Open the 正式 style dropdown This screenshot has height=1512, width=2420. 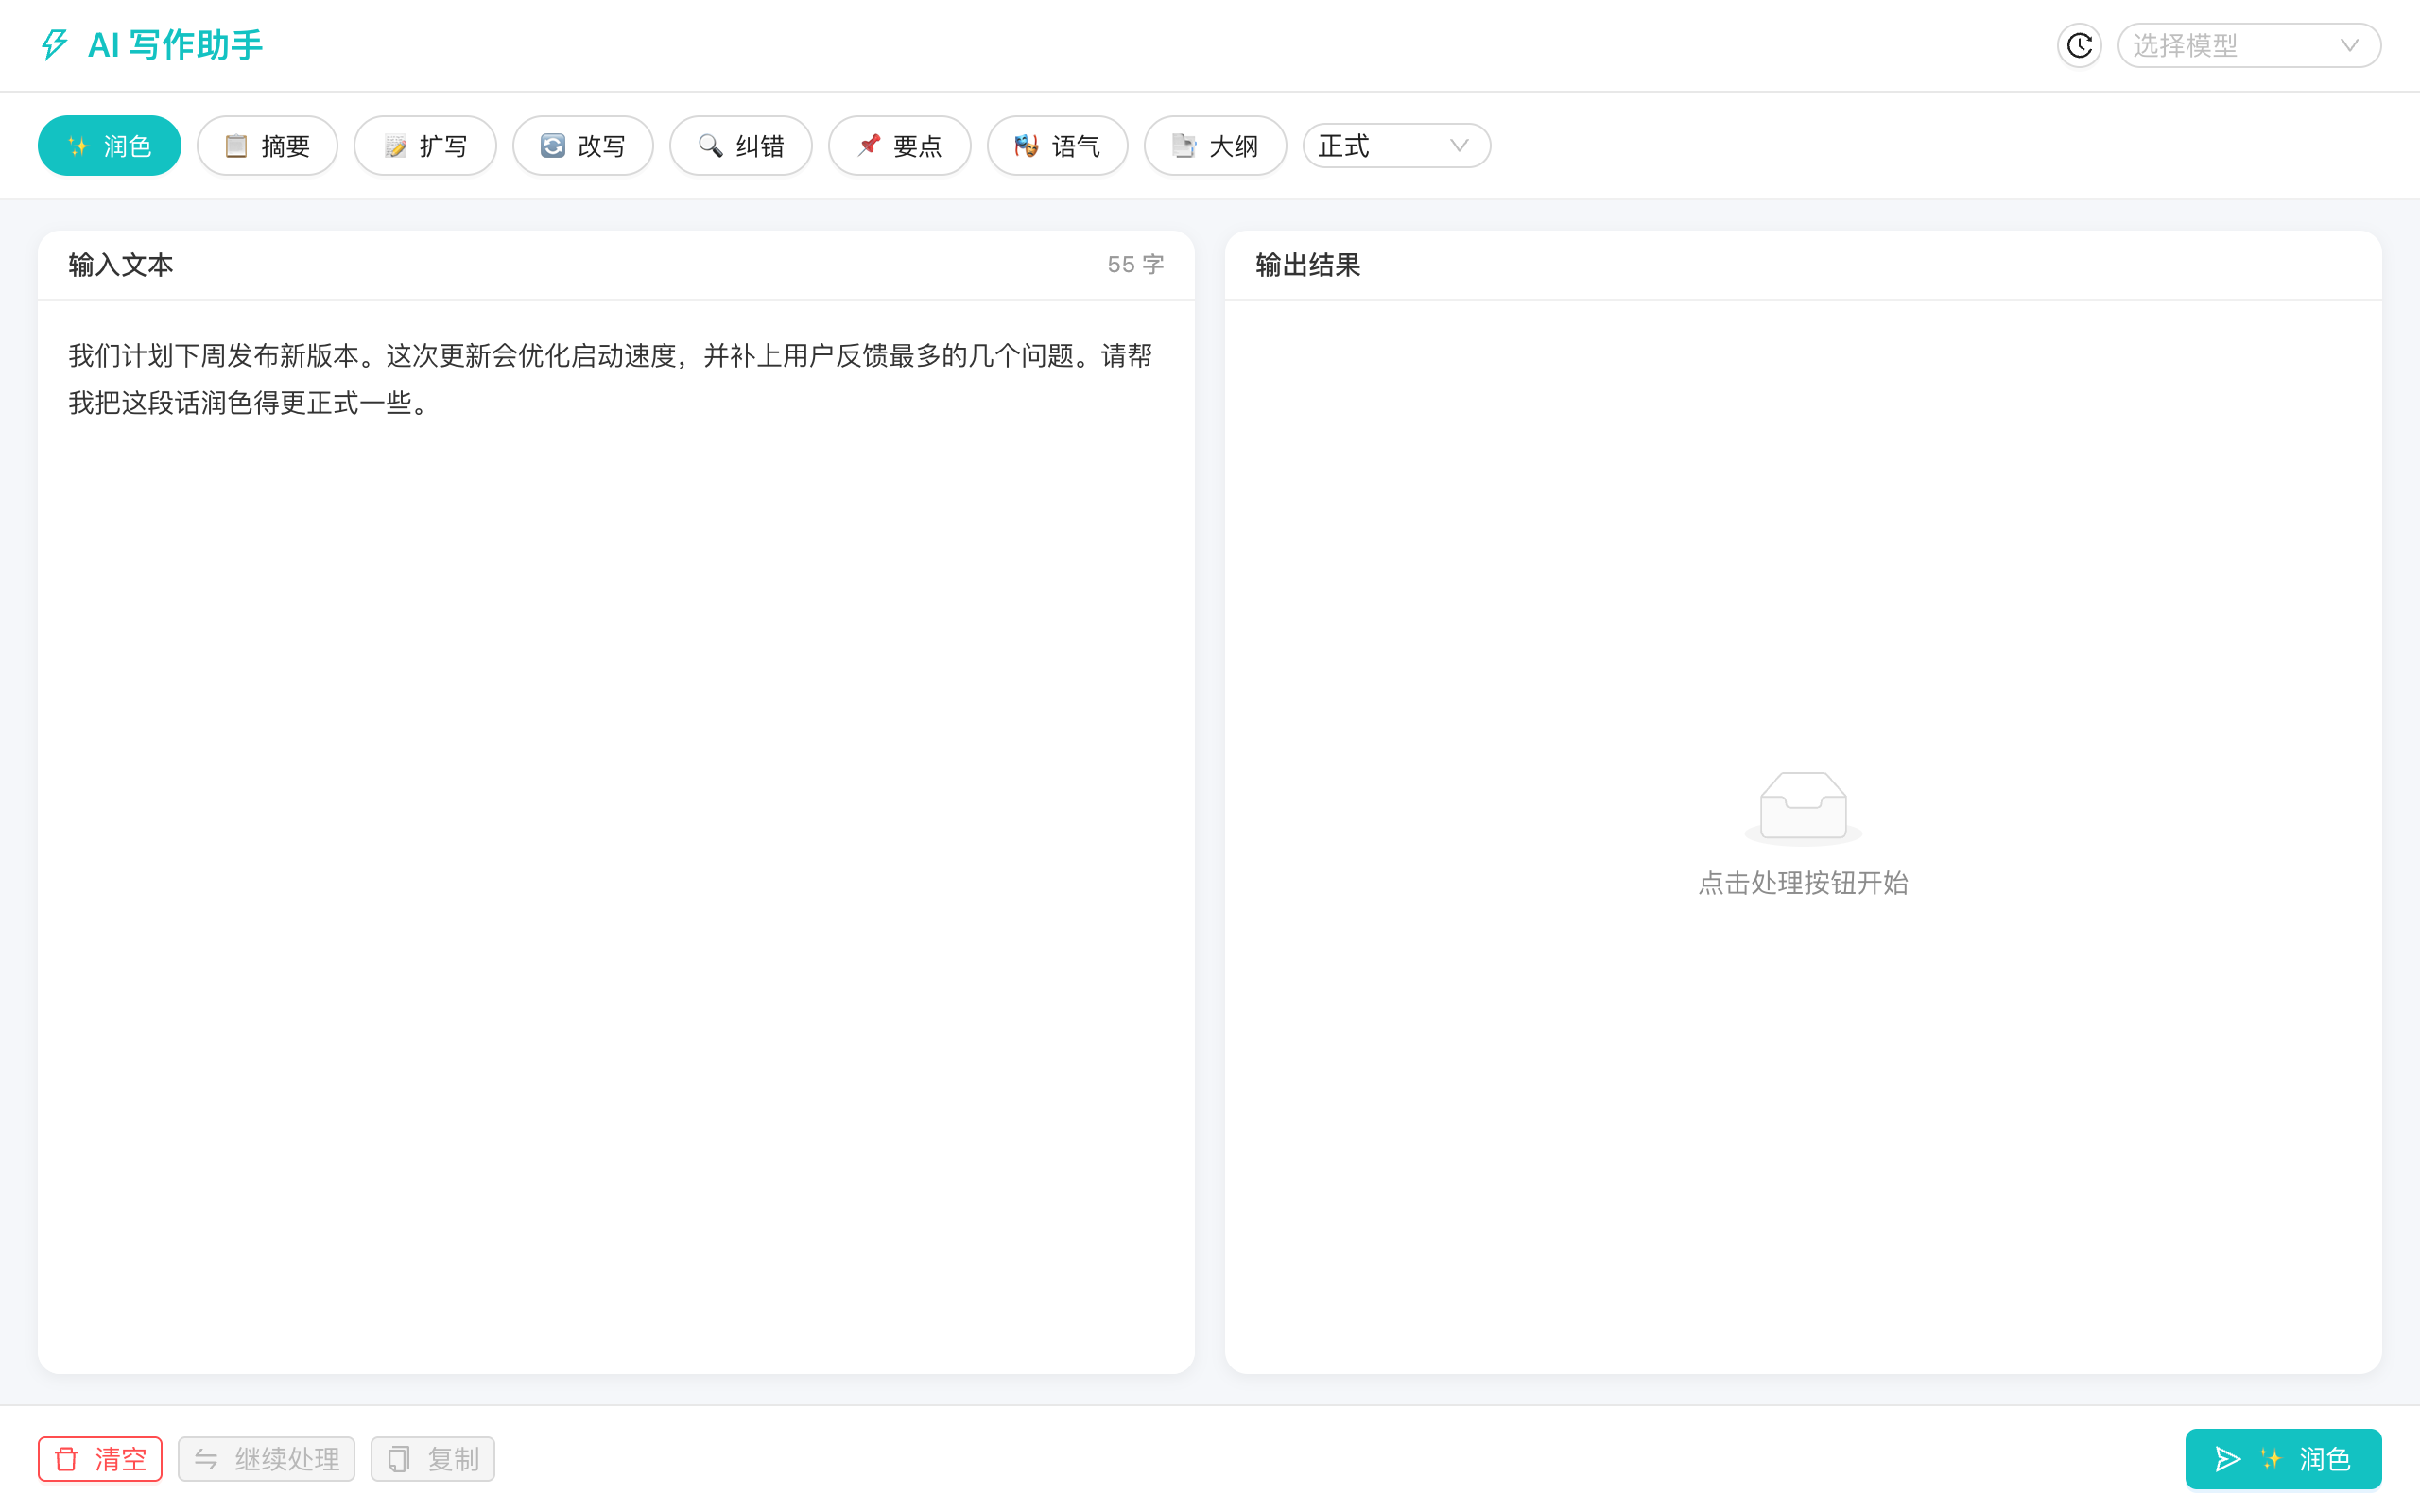[1396, 146]
